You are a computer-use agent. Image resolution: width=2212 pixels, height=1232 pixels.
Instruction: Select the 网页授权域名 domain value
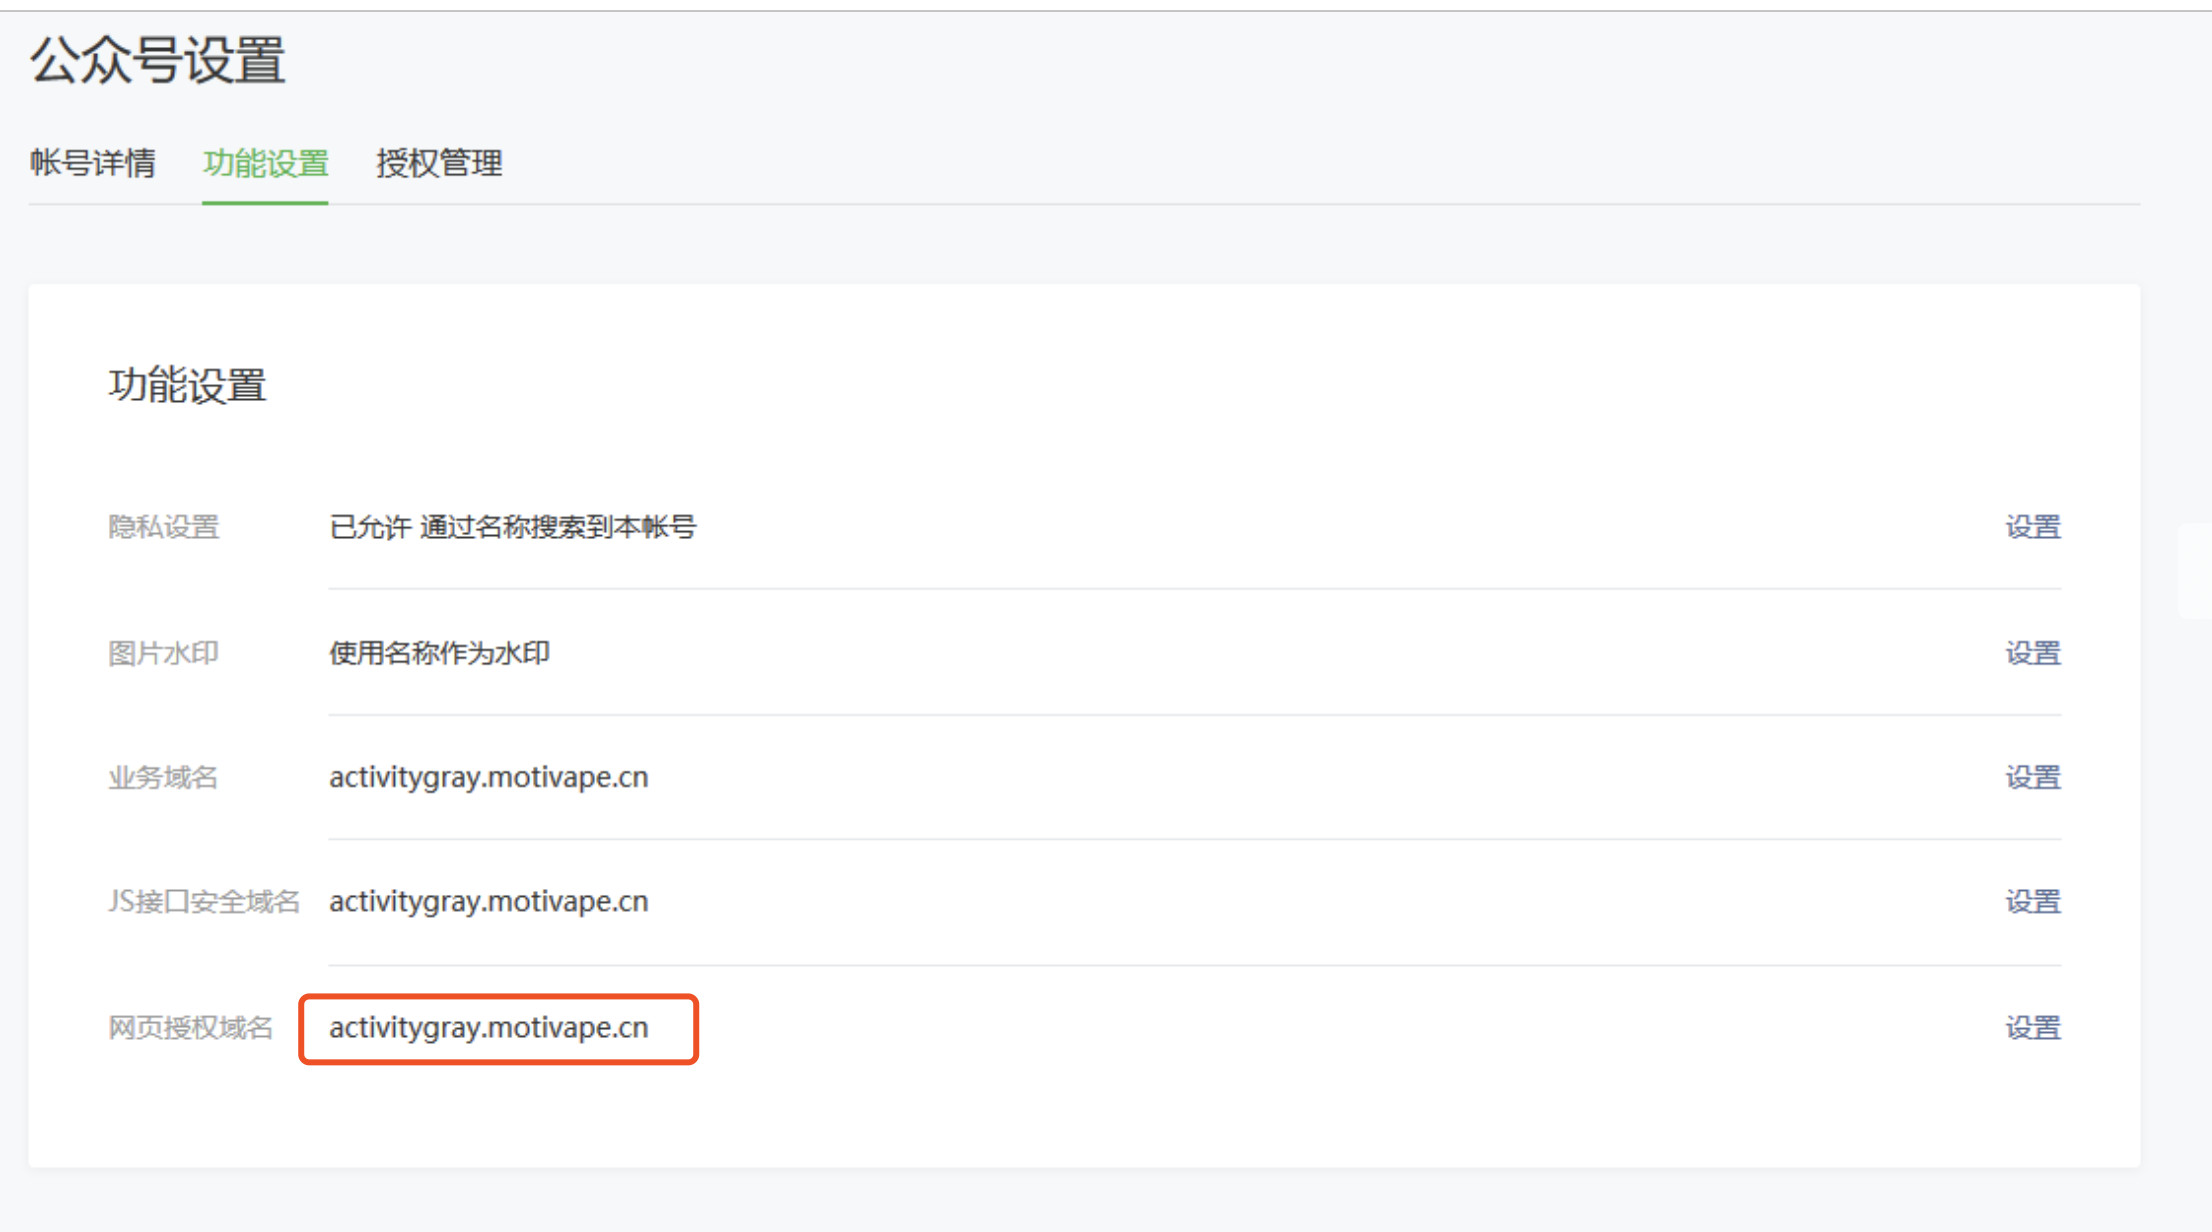pyautogui.click(x=489, y=1027)
